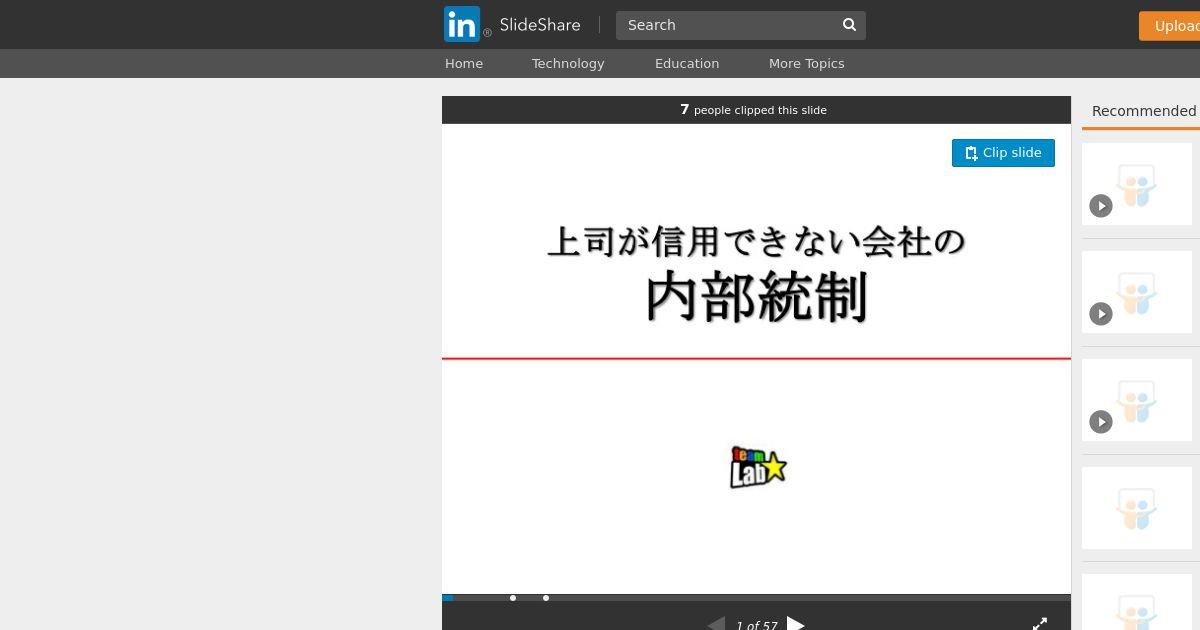Go to the previous slide arrow
The image size is (1200, 630).
[716, 624]
